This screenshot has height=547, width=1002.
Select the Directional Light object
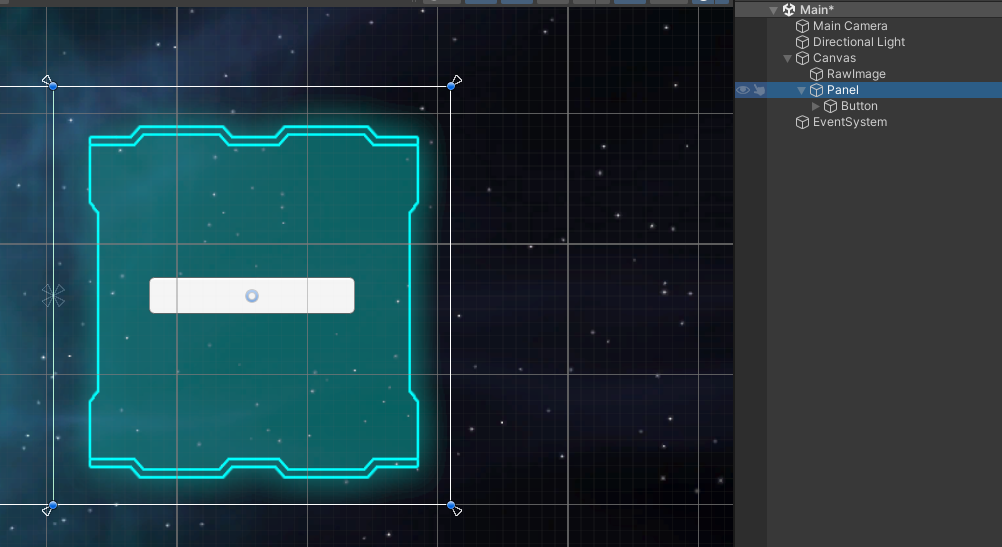(858, 42)
